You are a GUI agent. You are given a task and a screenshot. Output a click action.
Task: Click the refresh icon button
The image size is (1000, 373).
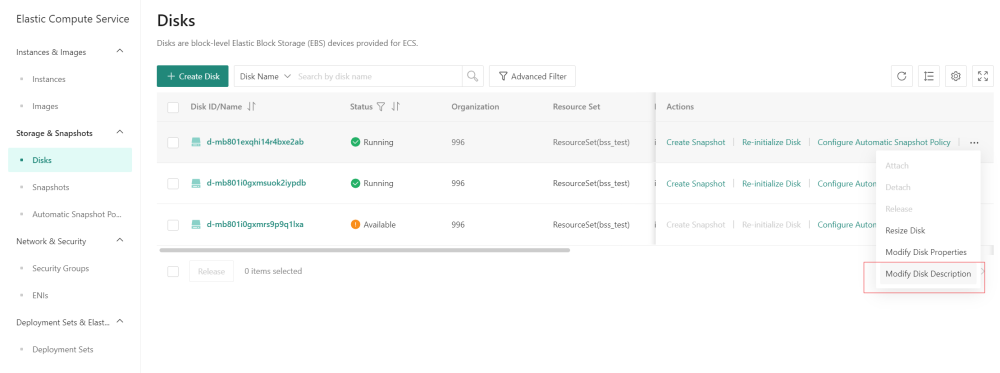901,76
